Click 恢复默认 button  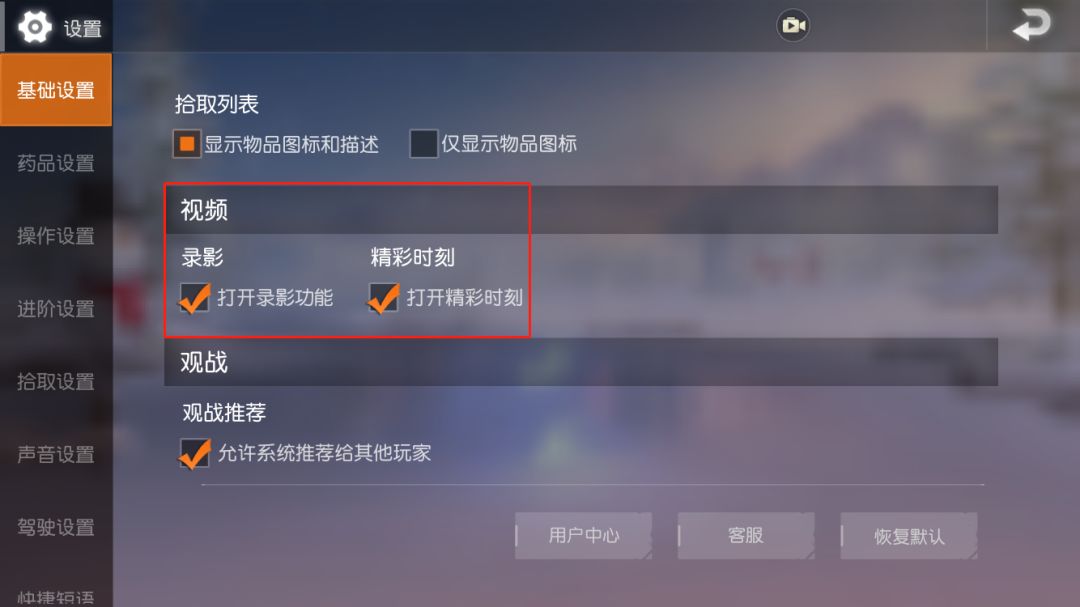tap(908, 535)
